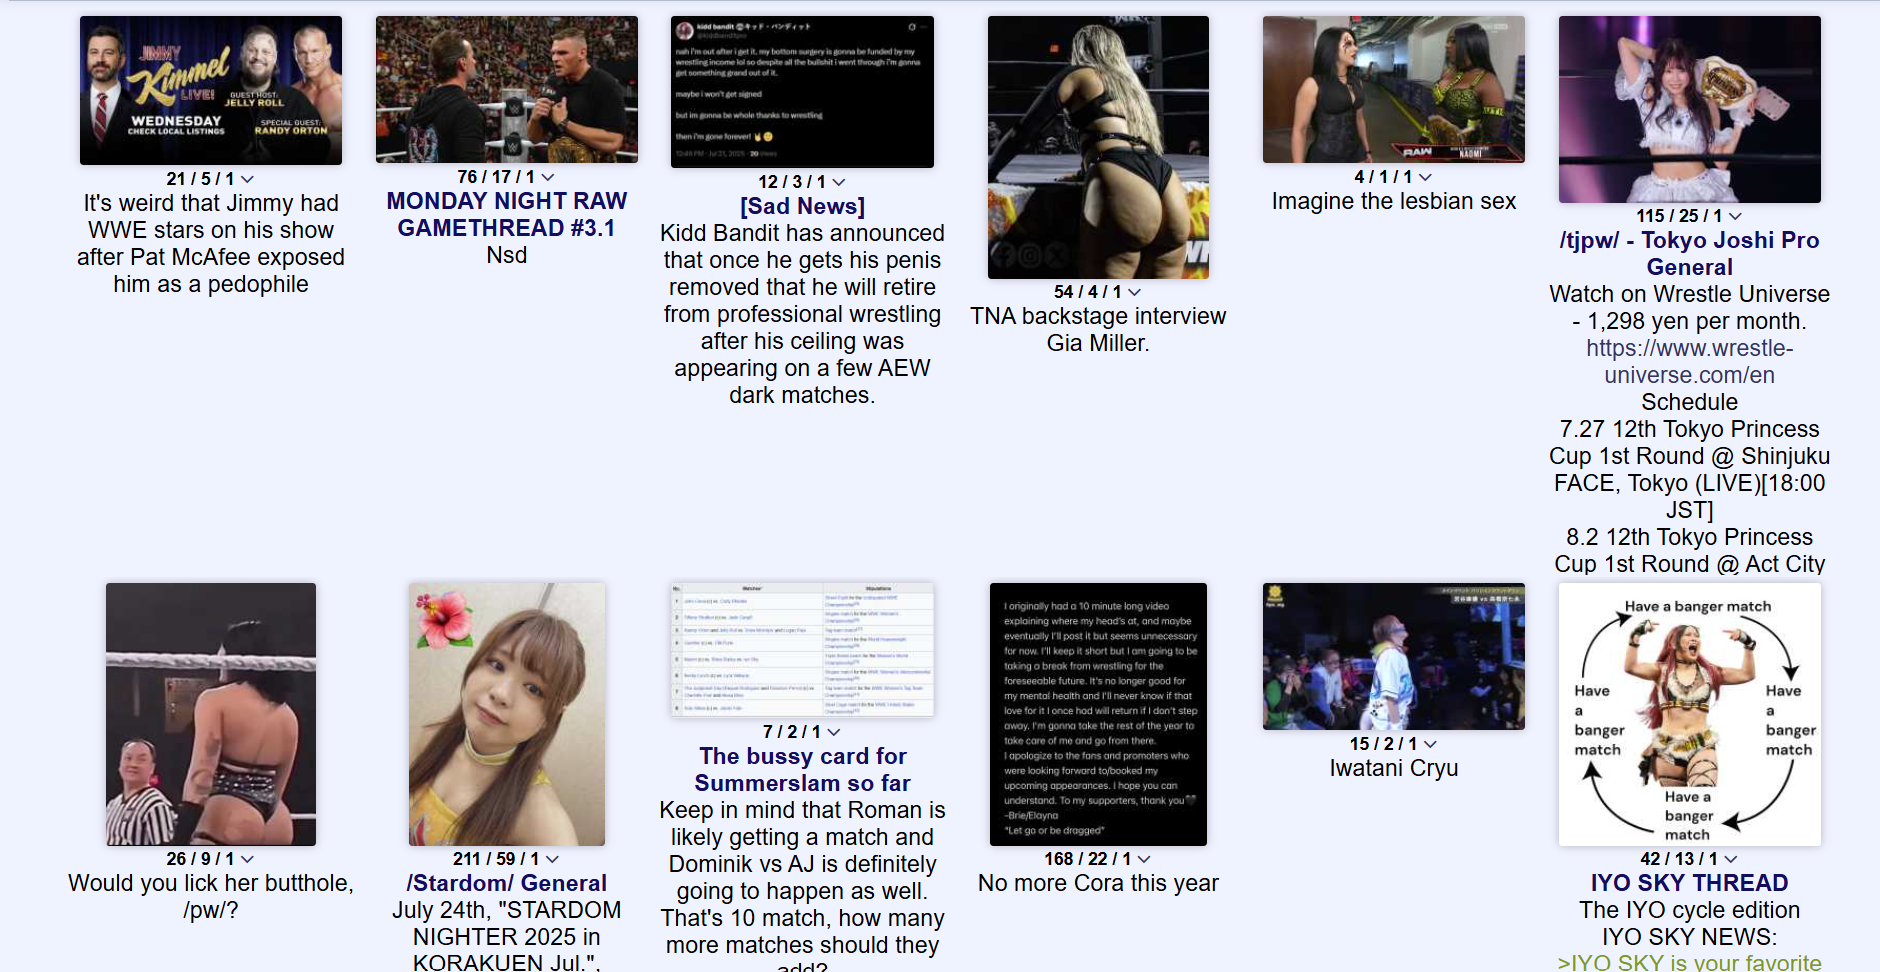Expand thread menu arrow beside 15 / 2 / 1
The height and width of the screenshot is (972, 1880).
pos(1430,744)
